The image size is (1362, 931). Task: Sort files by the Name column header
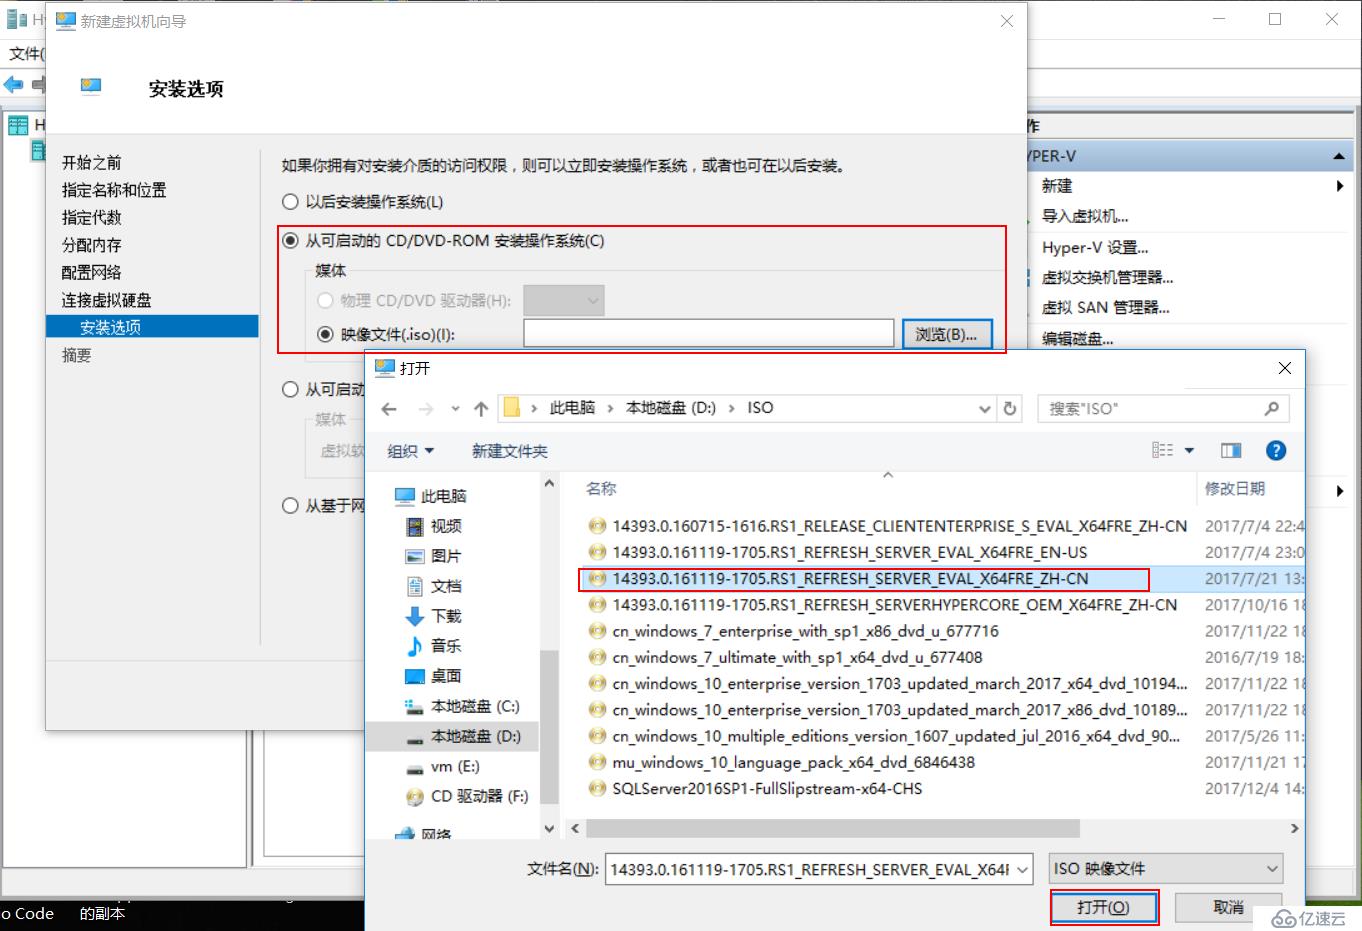point(601,489)
